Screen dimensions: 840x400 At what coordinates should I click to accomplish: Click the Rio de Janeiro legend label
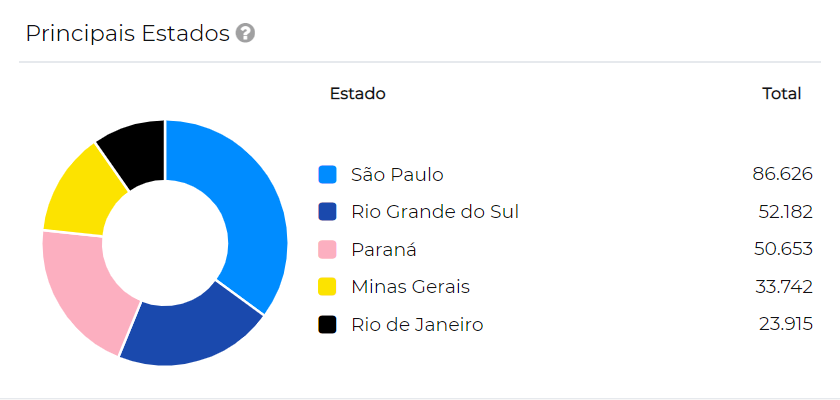click(x=417, y=325)
